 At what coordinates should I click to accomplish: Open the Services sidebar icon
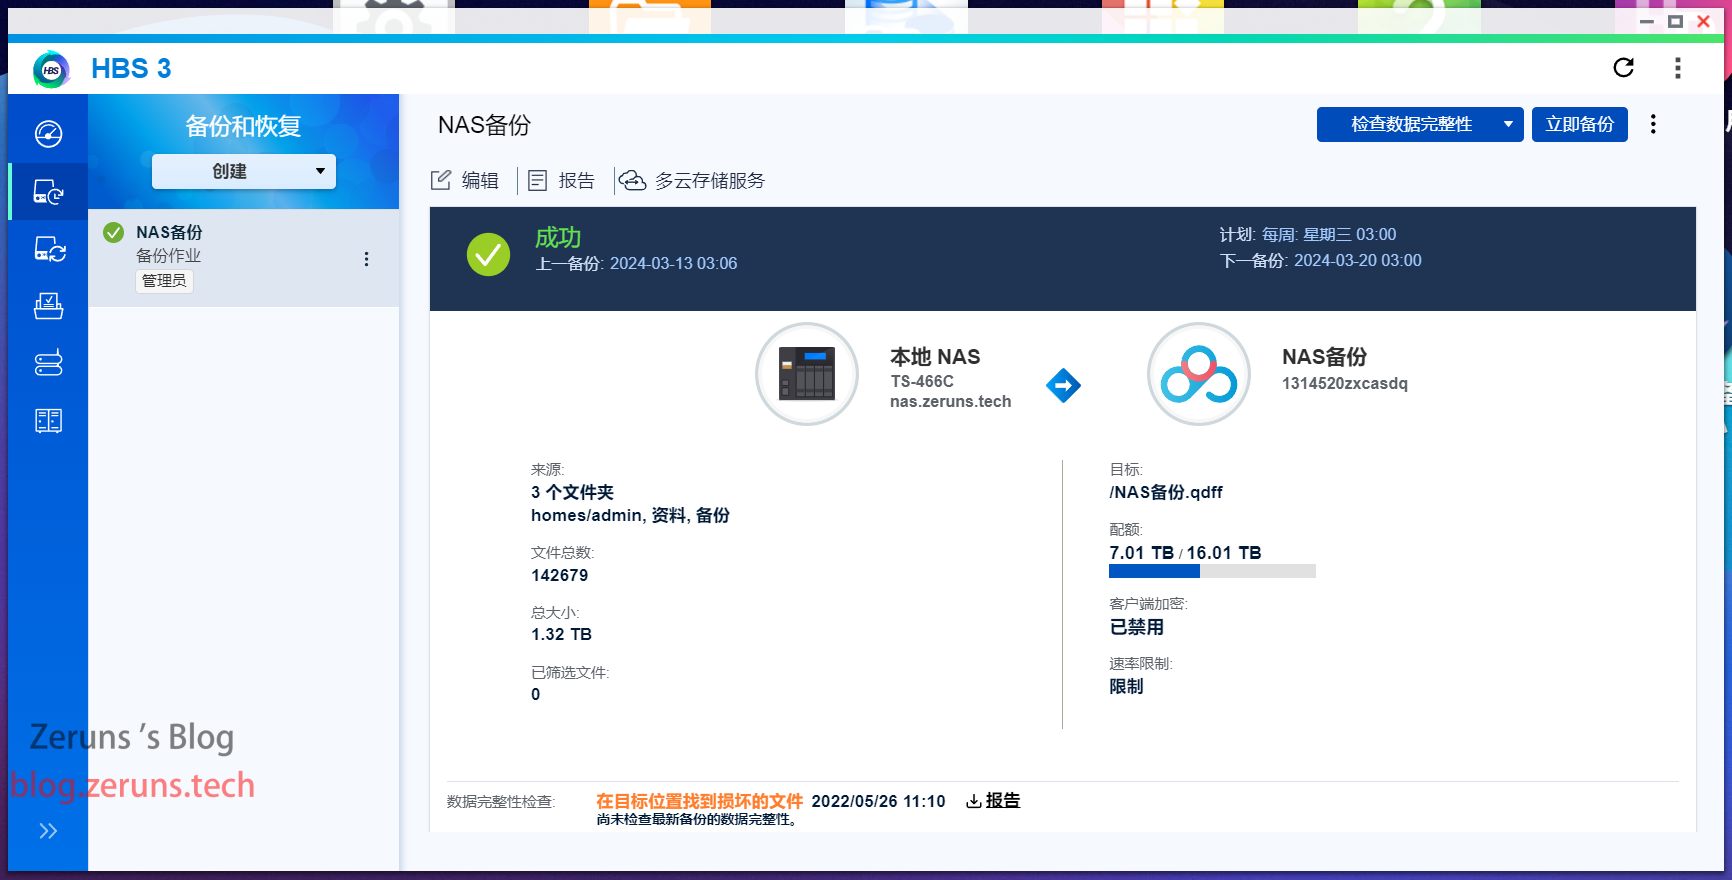(x=48, y=306)
